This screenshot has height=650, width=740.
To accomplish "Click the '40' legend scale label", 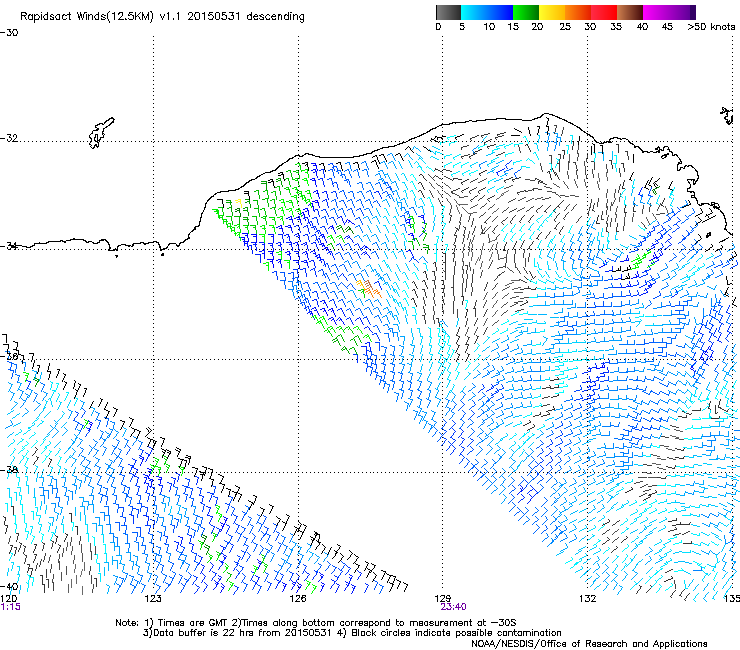I will pos(642,27).
